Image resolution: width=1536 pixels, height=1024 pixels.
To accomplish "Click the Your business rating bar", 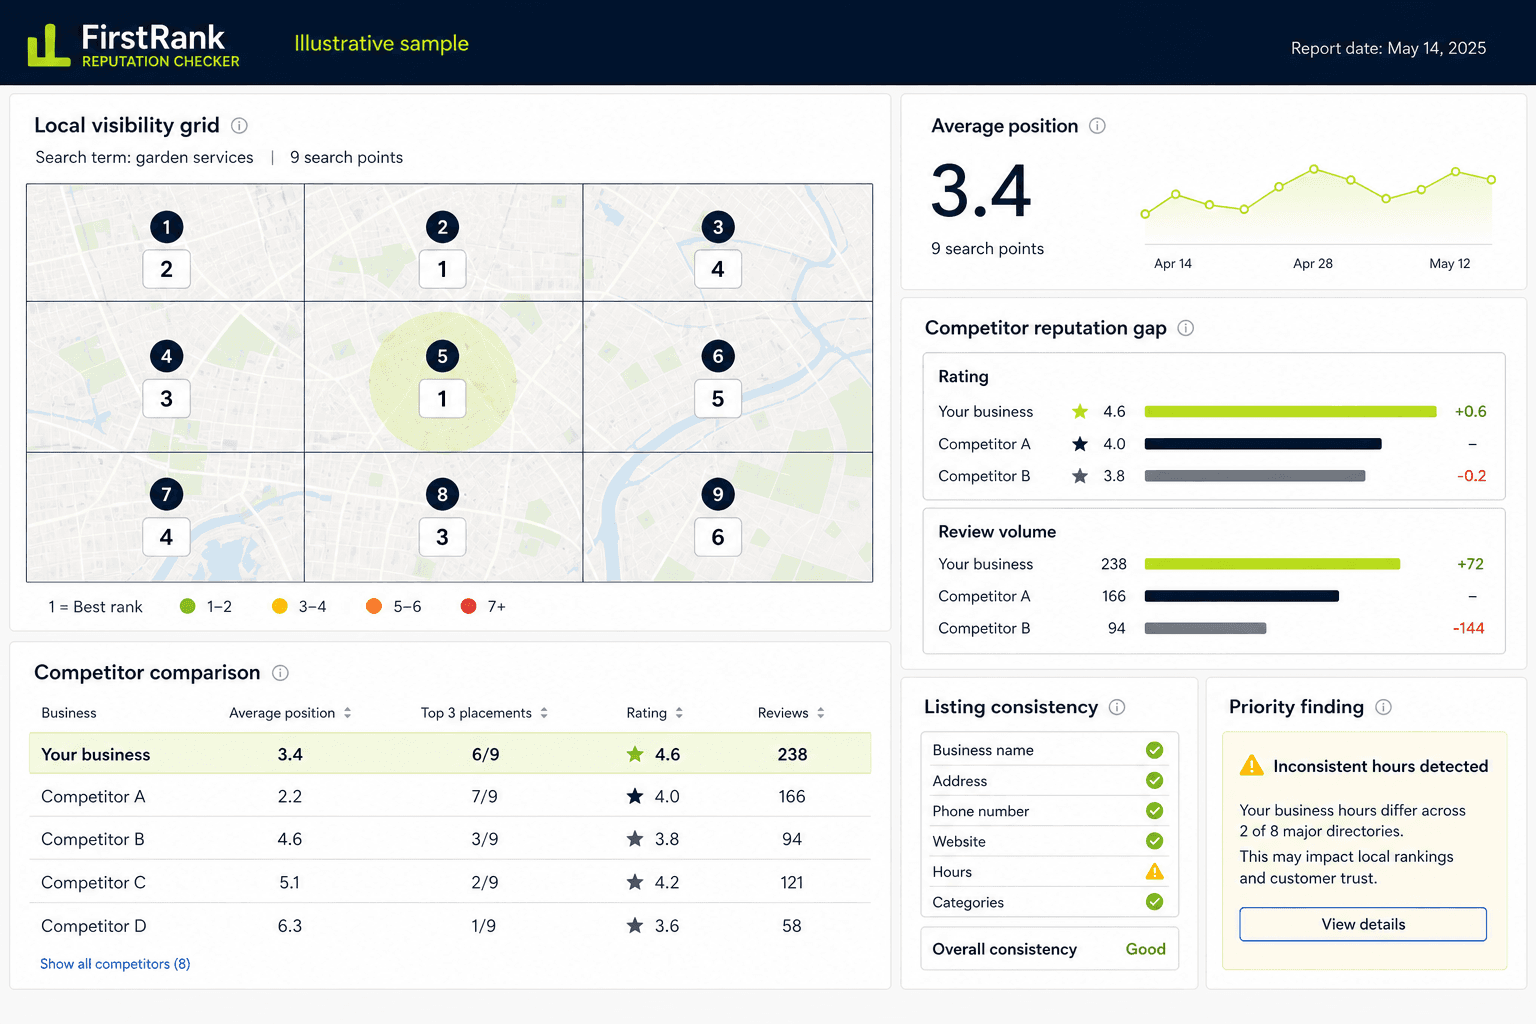I will point(1290,411).
